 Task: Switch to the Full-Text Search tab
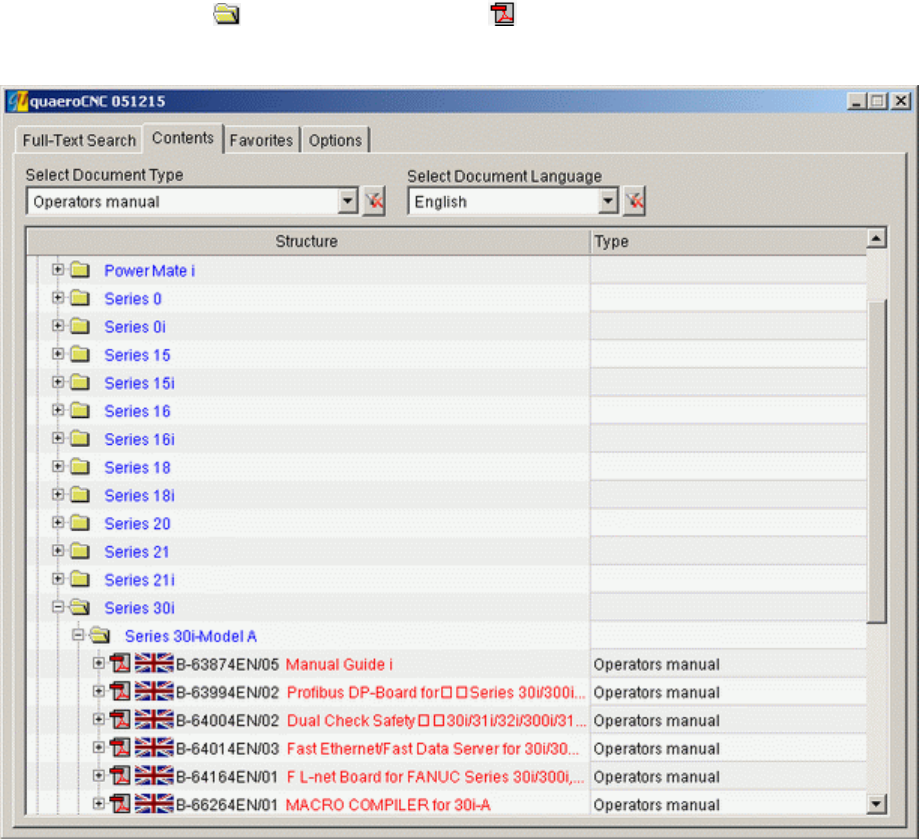click(x=79, y=141)
